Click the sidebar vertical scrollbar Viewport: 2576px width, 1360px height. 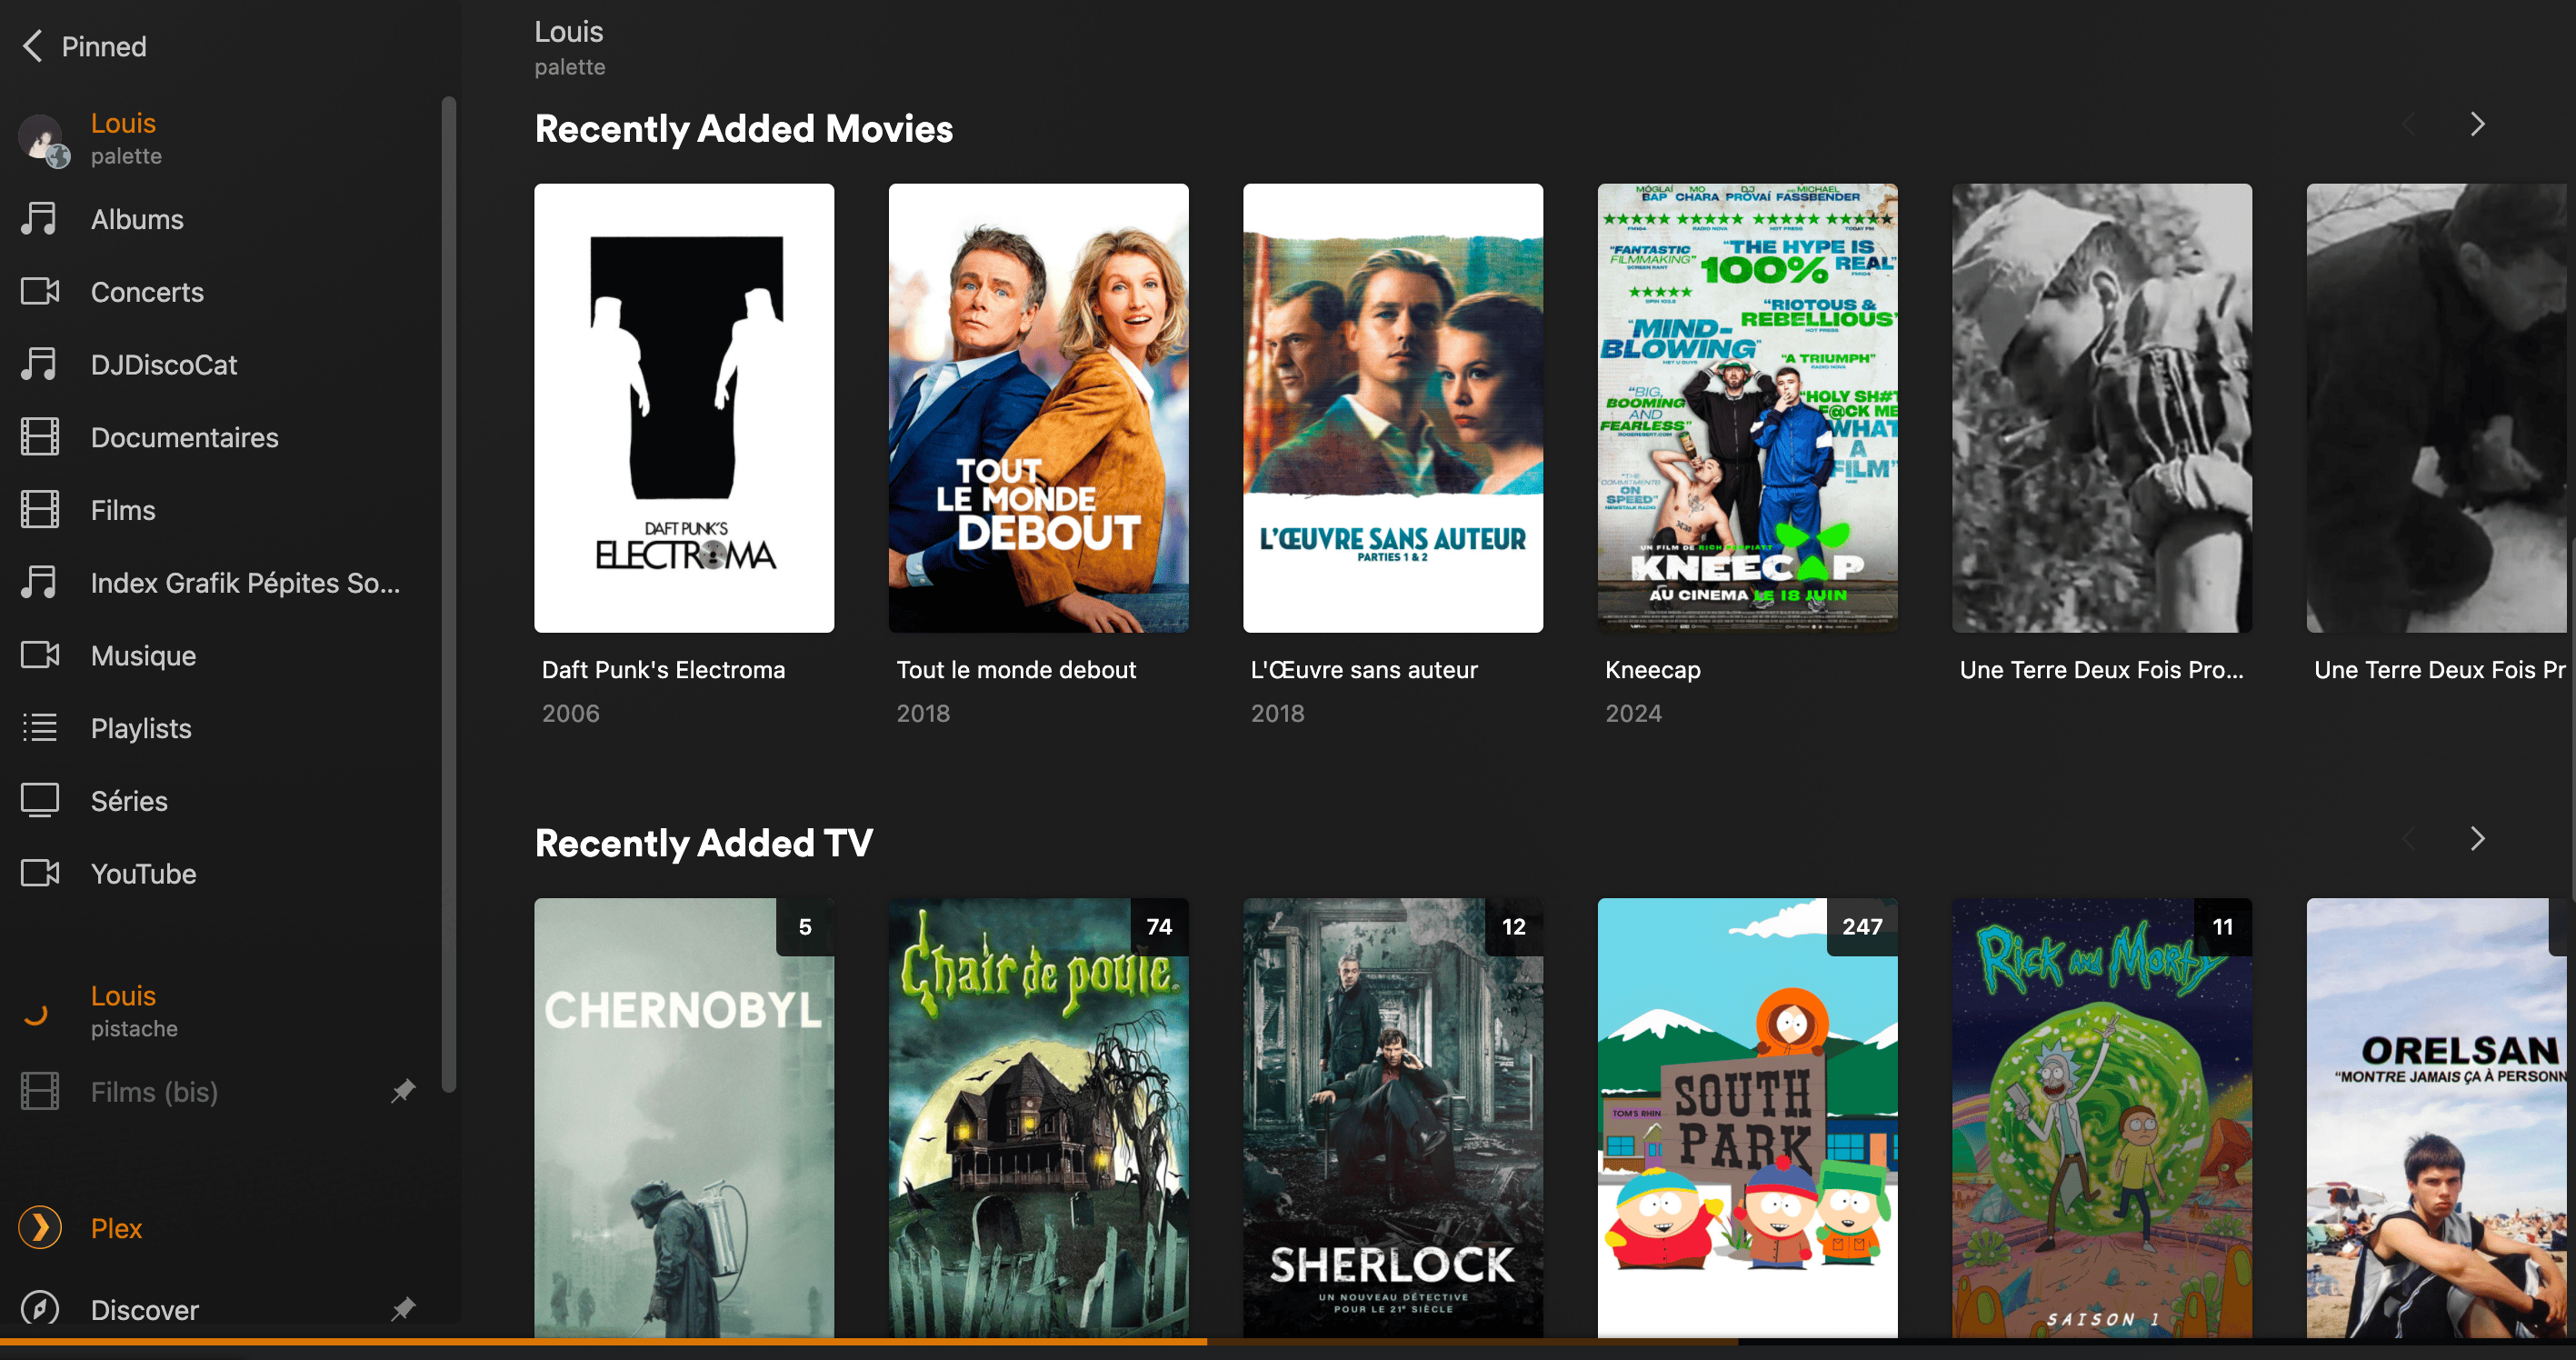[x=449, y=594]
